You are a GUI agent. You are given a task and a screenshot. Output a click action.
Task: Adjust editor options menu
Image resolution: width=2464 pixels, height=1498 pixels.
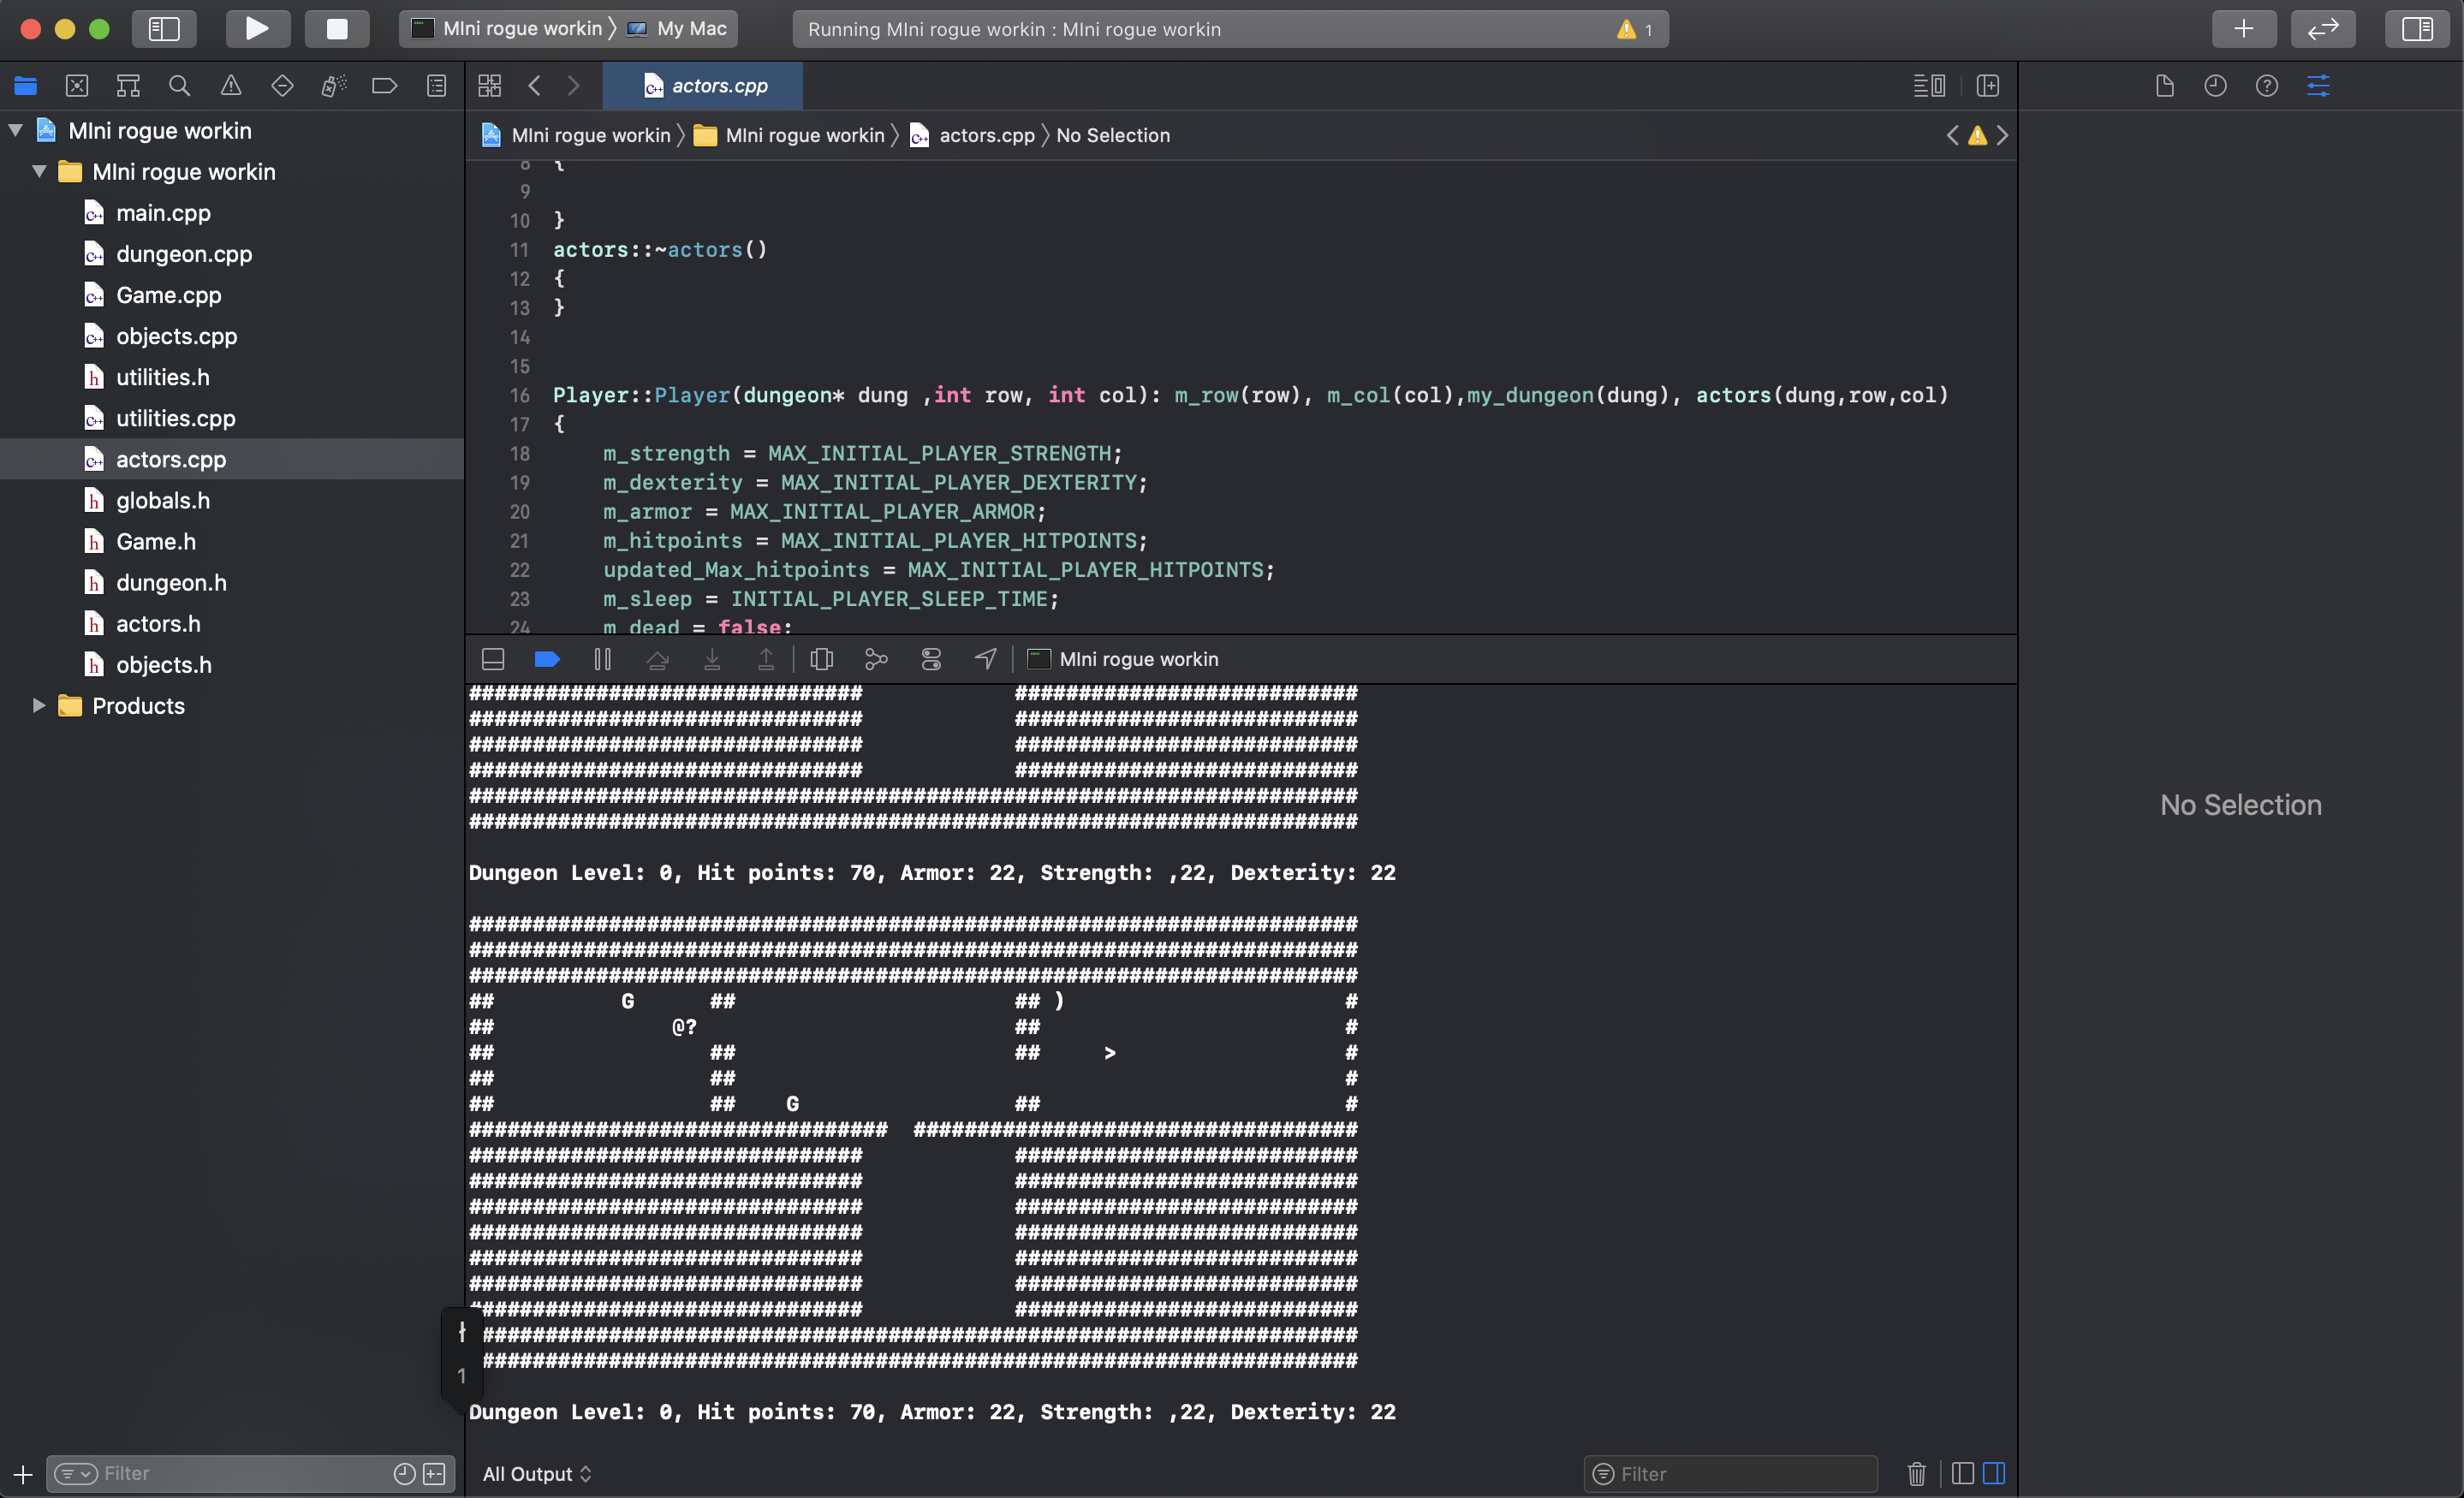1929,86
